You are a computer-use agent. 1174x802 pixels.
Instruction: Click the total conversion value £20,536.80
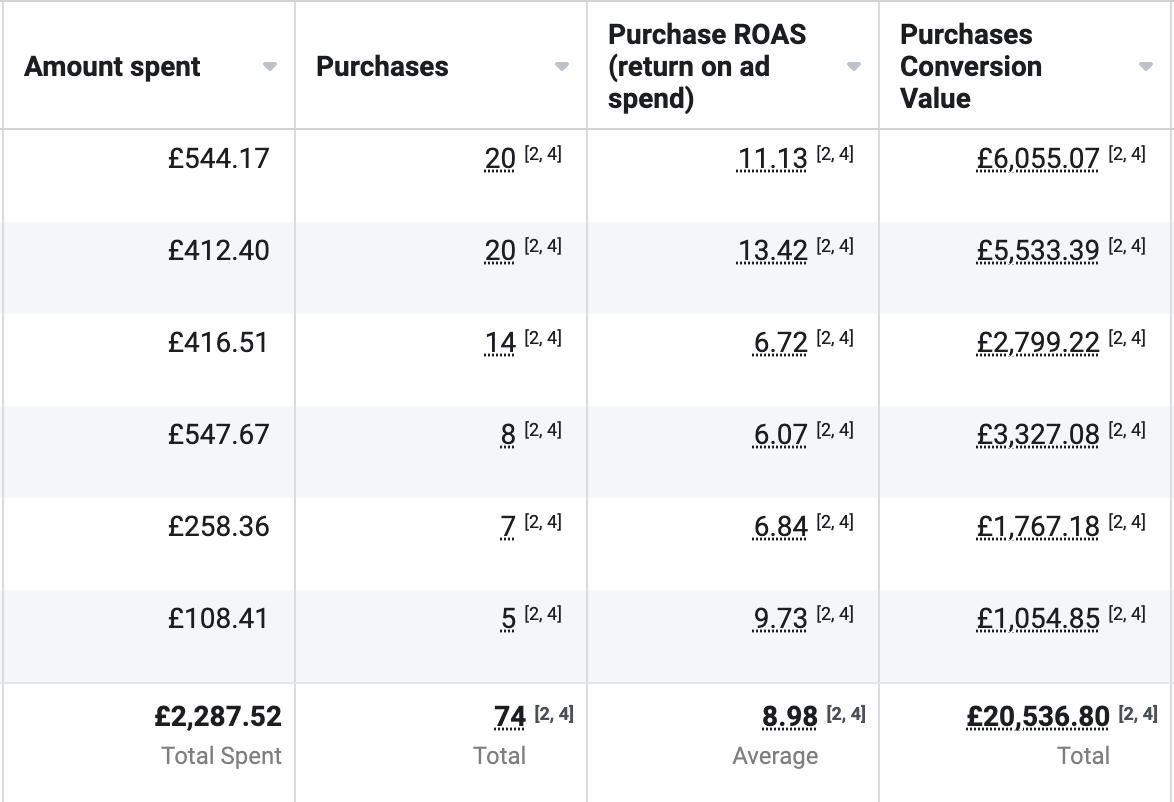tap(1038, 717)
